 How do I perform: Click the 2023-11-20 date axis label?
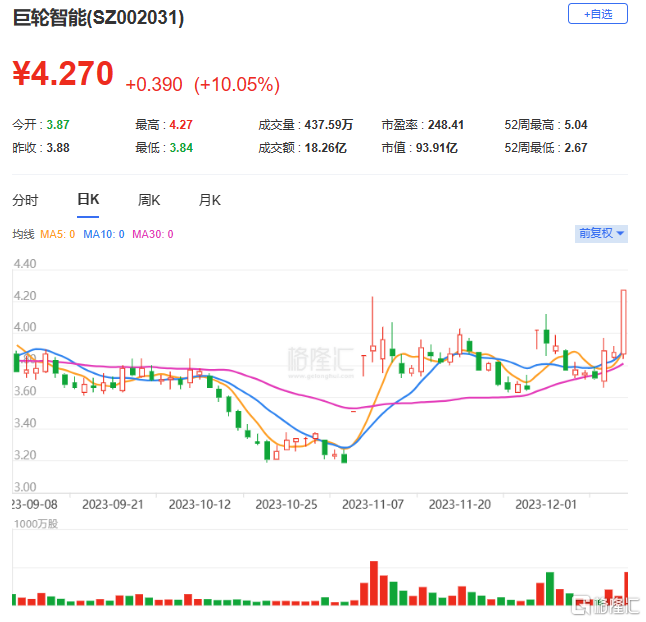[460, 505]
